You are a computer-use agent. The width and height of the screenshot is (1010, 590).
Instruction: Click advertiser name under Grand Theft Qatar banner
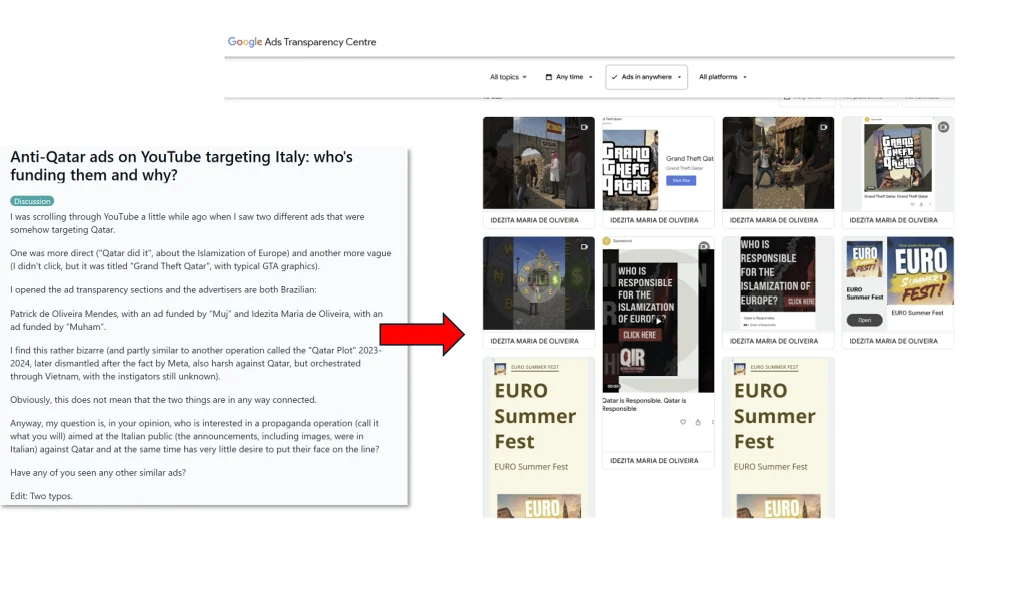click(654, 220)
